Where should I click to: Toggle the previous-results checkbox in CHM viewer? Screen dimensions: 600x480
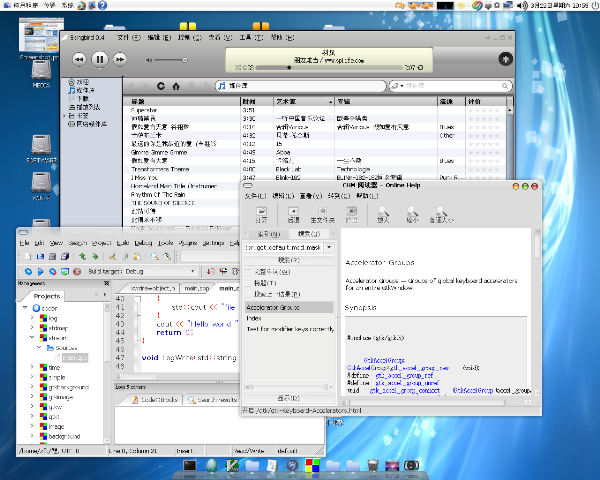click(x=249, y=294)
